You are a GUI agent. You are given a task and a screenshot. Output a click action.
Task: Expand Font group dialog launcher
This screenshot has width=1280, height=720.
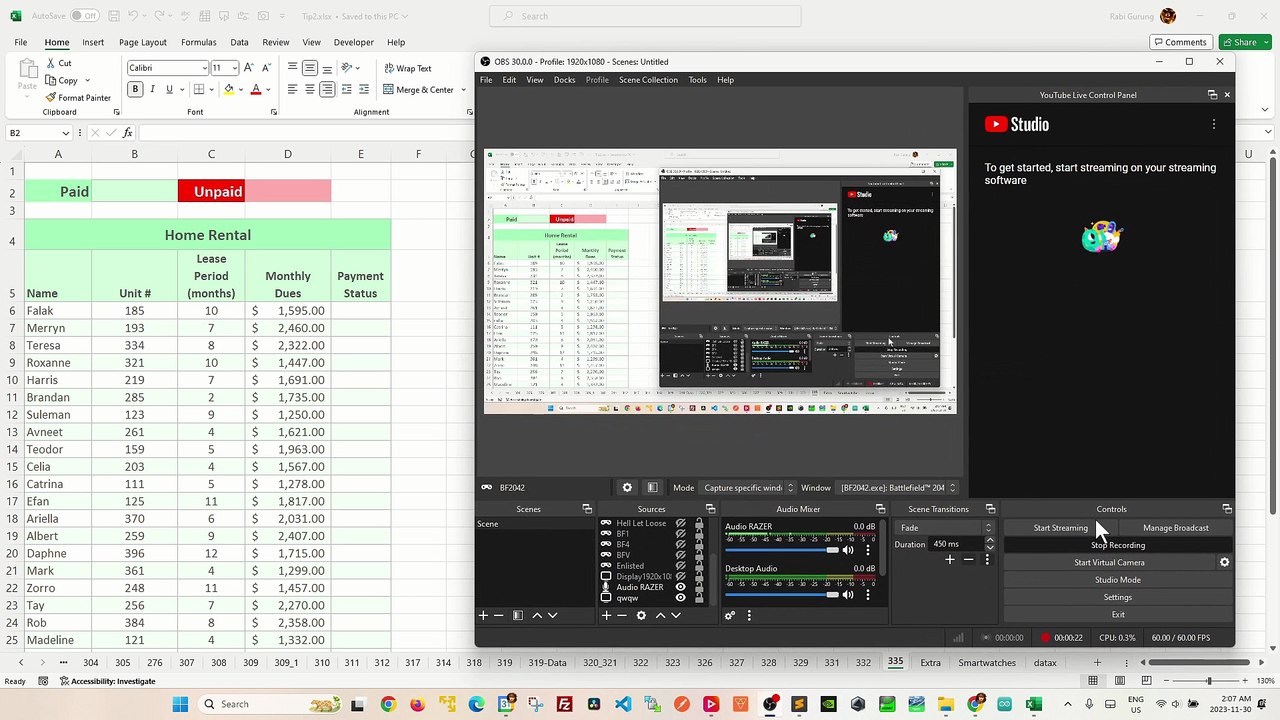pyautogui.click(x=273, y=112)
